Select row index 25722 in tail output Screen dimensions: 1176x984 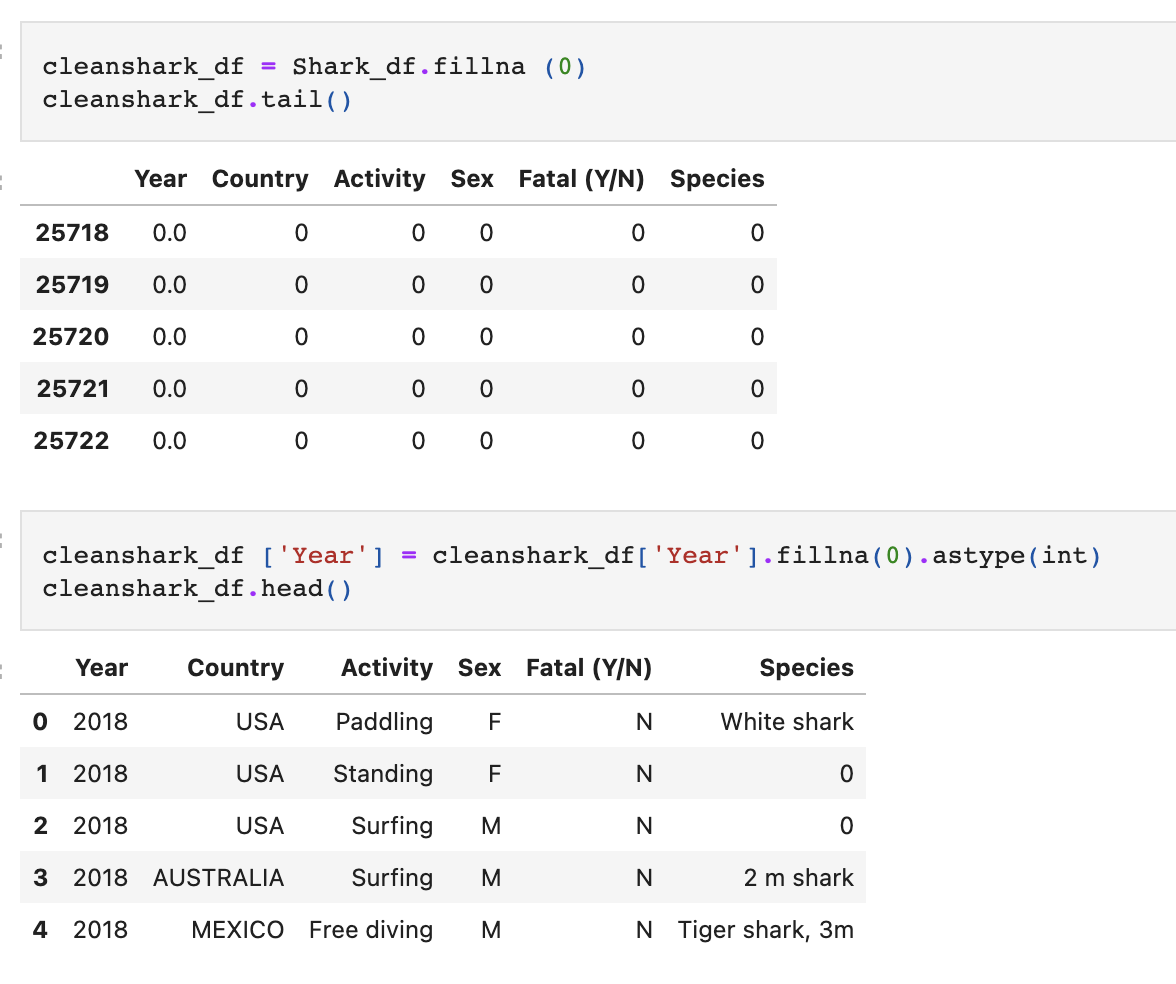(x=71, y=440)
